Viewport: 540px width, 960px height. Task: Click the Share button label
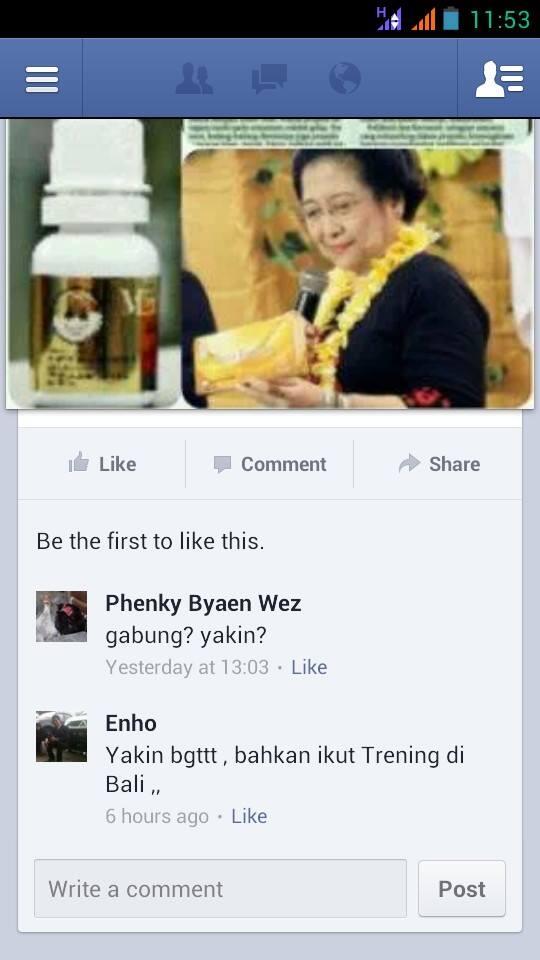click(x=454, y=464)
